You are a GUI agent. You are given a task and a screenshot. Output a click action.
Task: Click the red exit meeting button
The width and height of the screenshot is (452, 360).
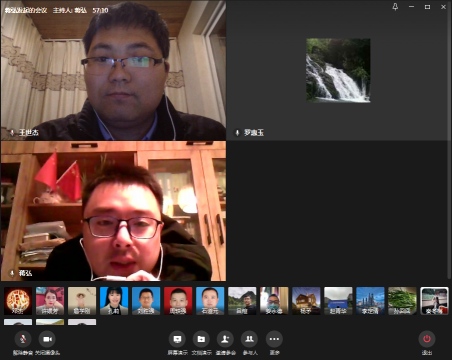tap(427, 339)
